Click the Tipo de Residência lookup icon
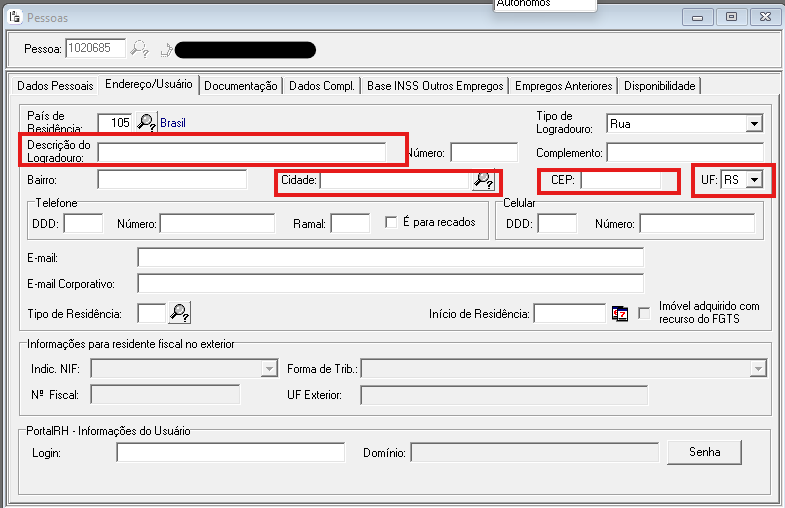The height and width of the screenshot is (508, 785). point(180,313)
